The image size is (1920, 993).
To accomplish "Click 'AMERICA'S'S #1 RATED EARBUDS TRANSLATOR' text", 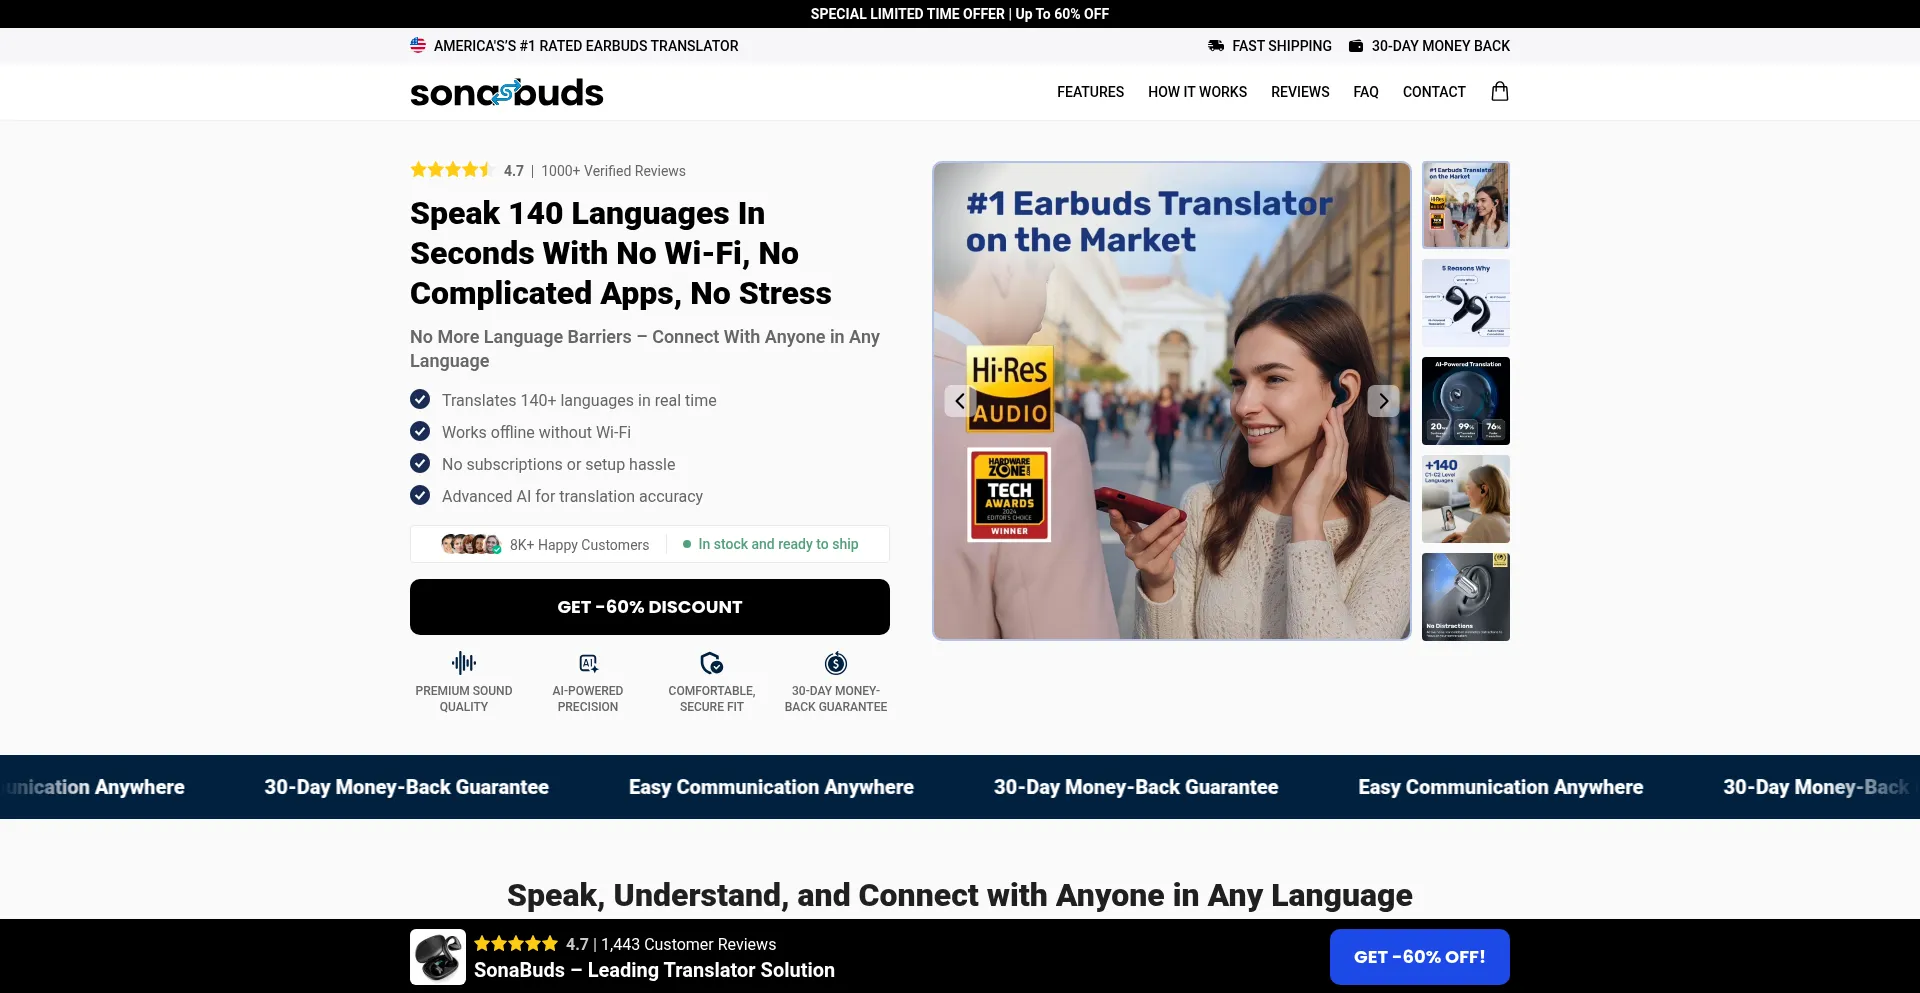I will (586, 46).
